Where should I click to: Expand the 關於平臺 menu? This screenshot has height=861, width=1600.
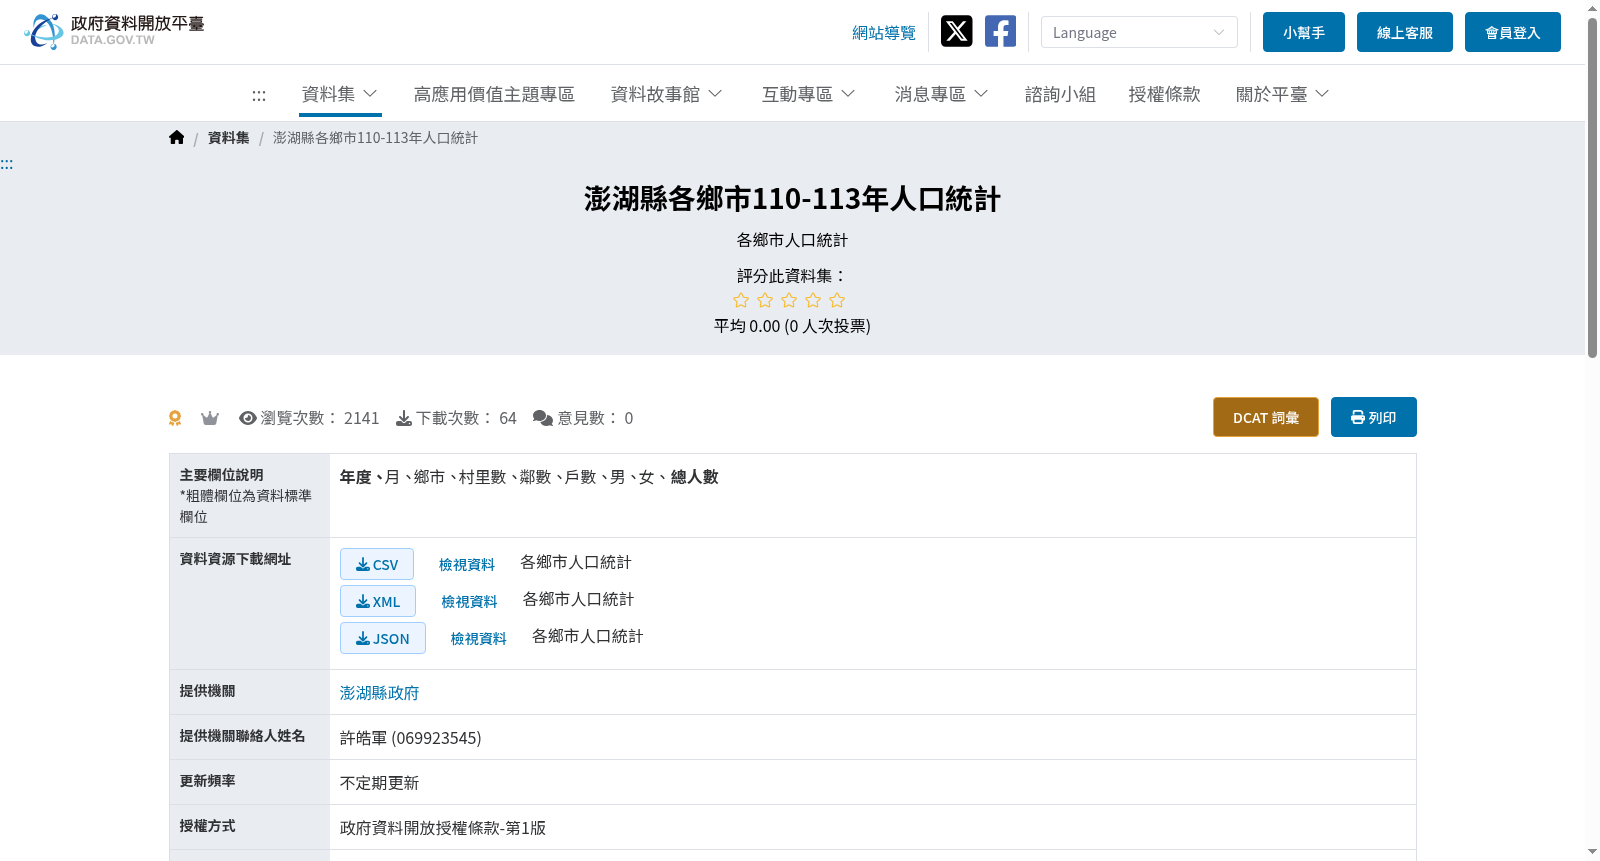pyautogui.click(x=1283, y=94)
